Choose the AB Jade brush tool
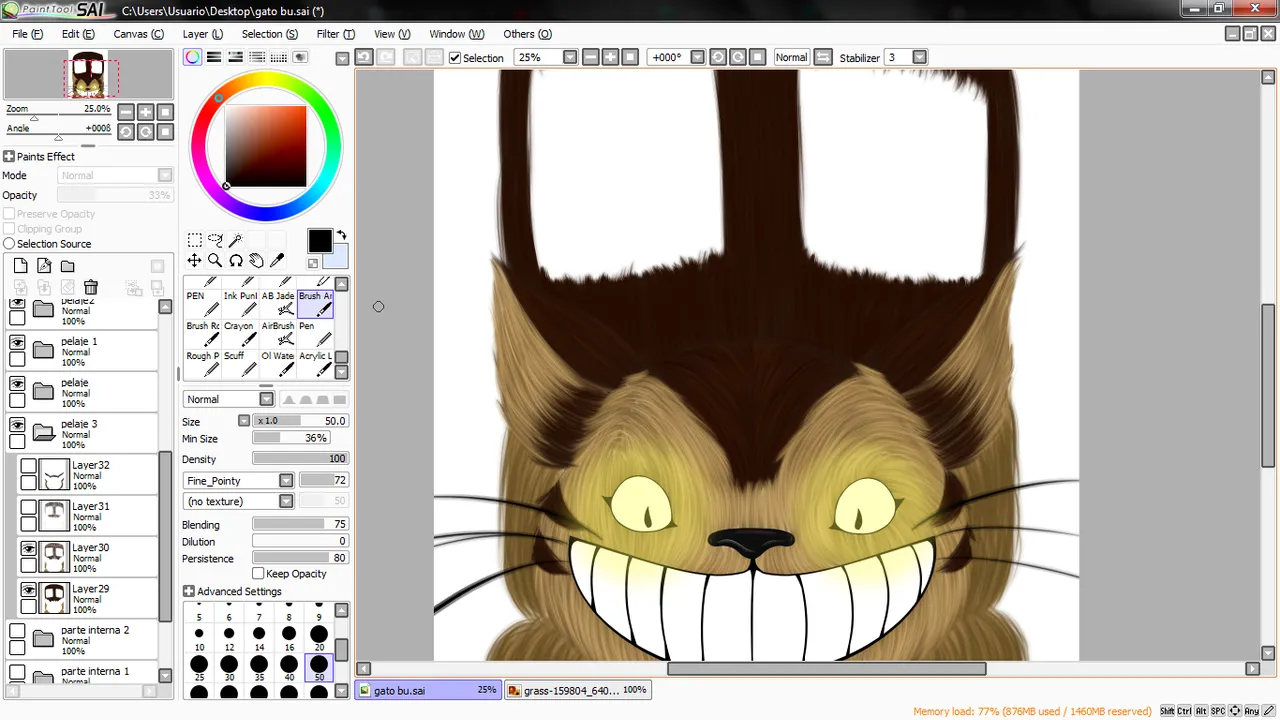This screenshot has width=1280, height=720. click(x=278, y=304)
